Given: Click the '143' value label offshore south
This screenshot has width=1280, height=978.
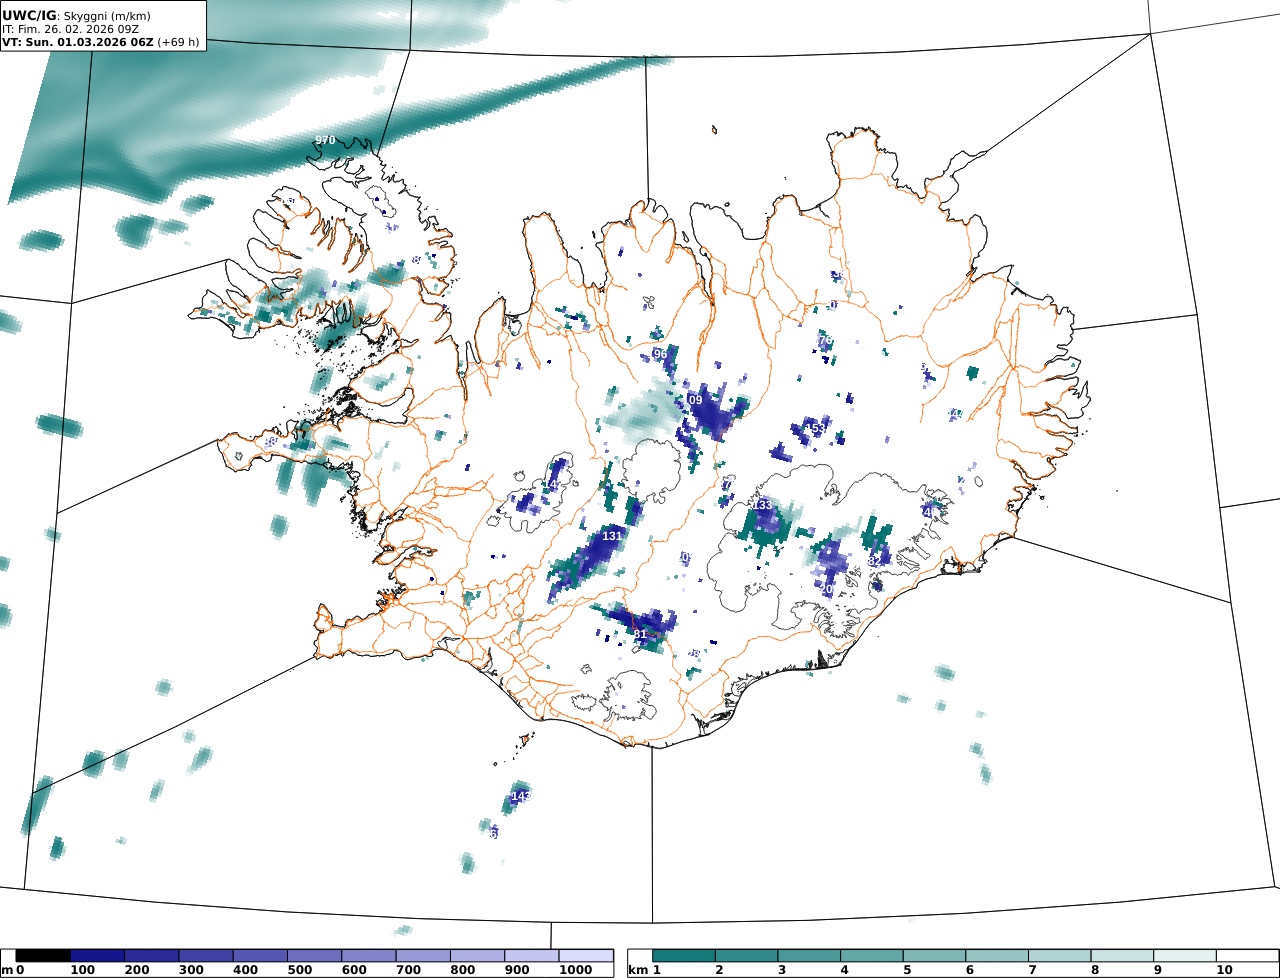Looking at the screenshot, I should click(x=520, y=796).
